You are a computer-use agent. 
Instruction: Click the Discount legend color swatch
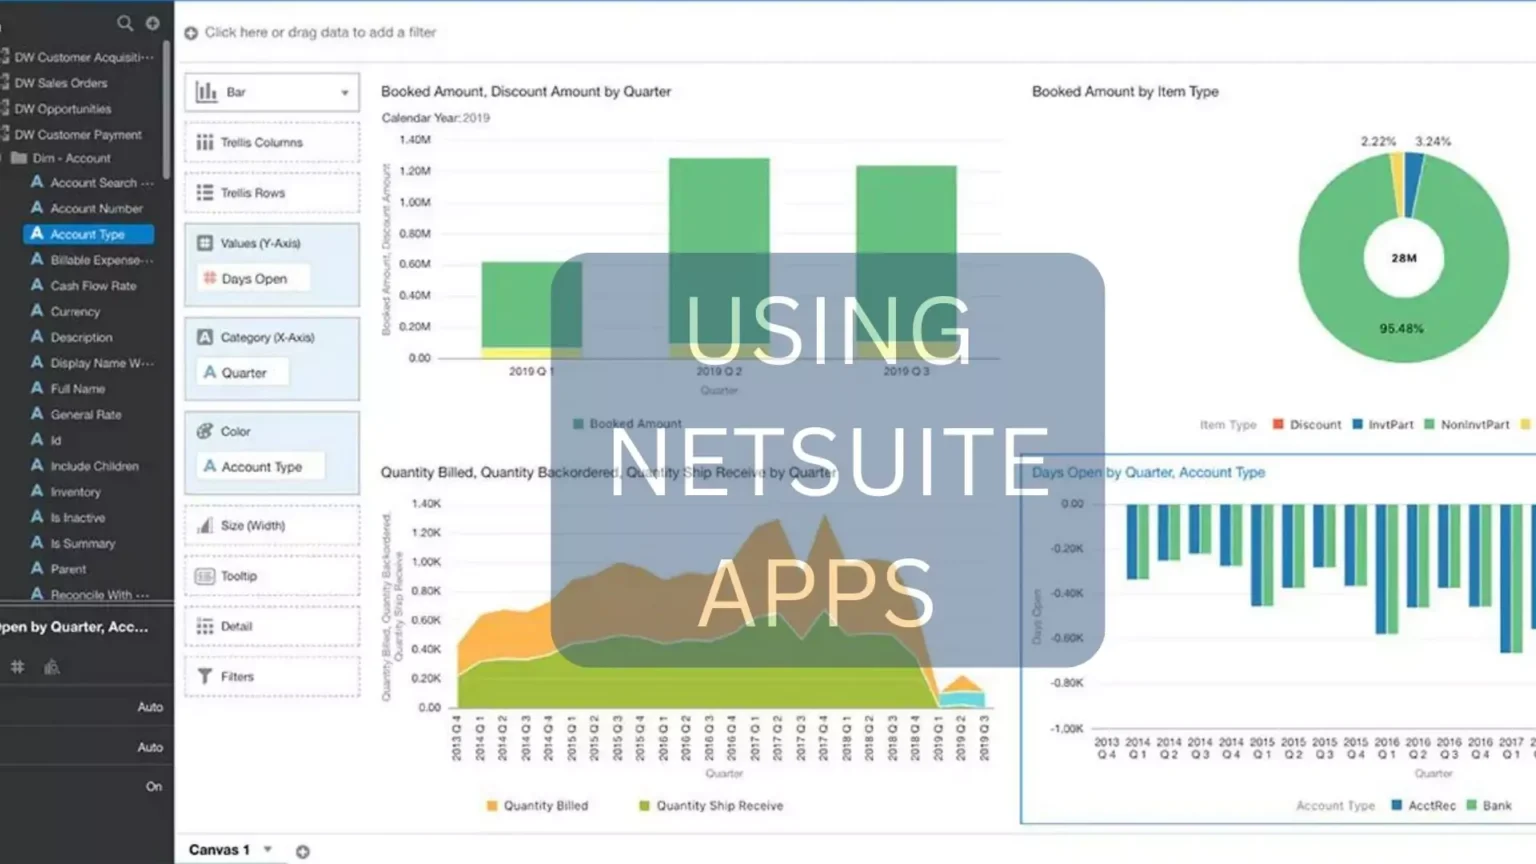(x=1278, y=424)
